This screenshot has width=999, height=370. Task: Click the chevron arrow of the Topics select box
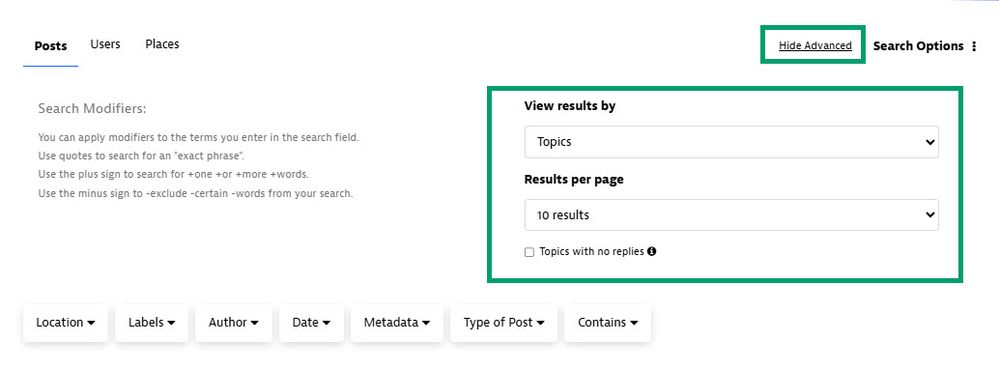pyautogui.click(x=929, y=142)
